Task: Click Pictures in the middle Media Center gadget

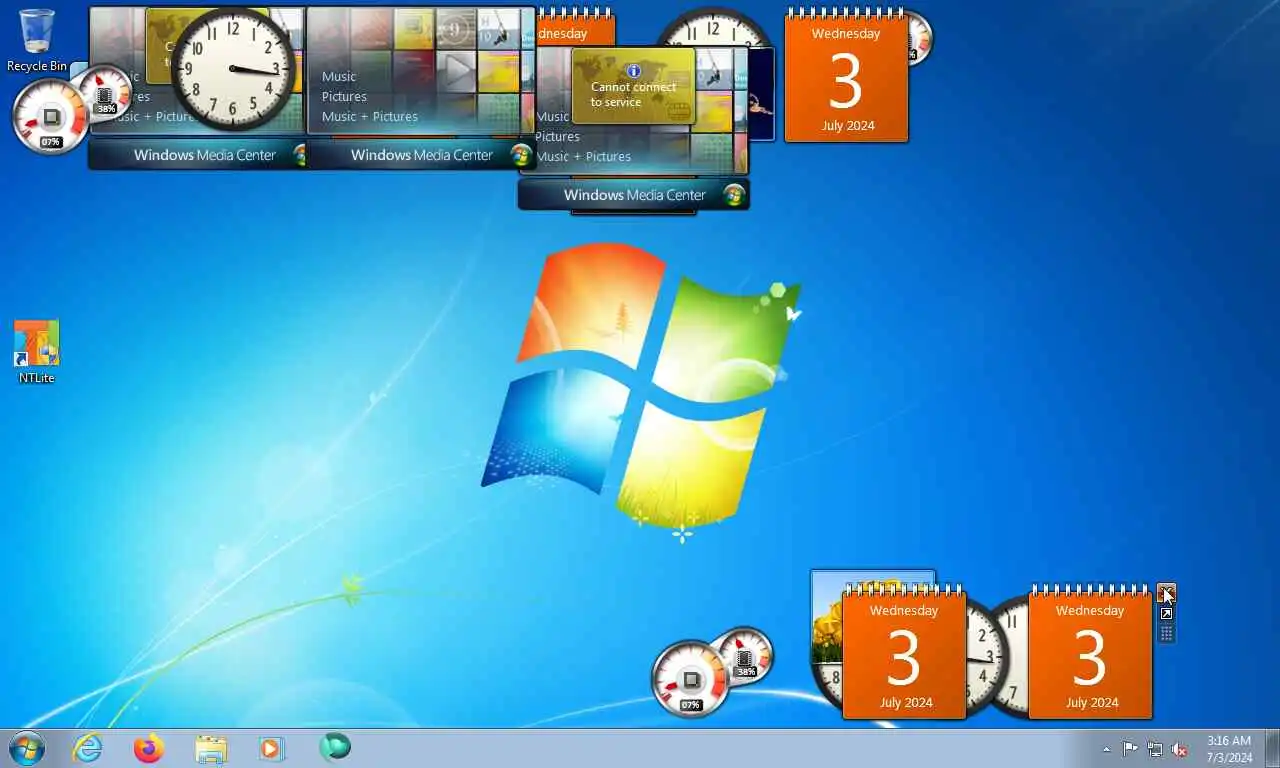Action: 344,96
